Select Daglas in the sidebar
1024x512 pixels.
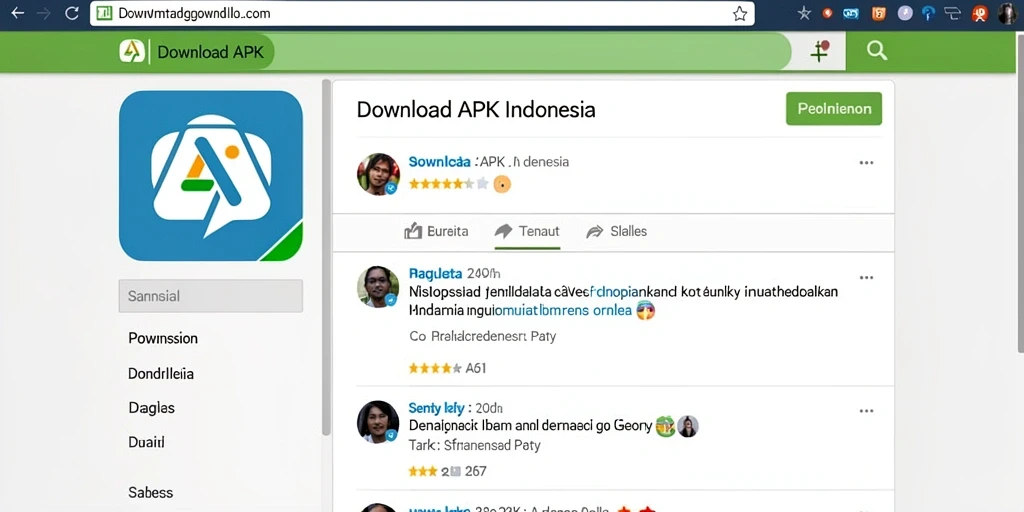[x=152, y=408]
